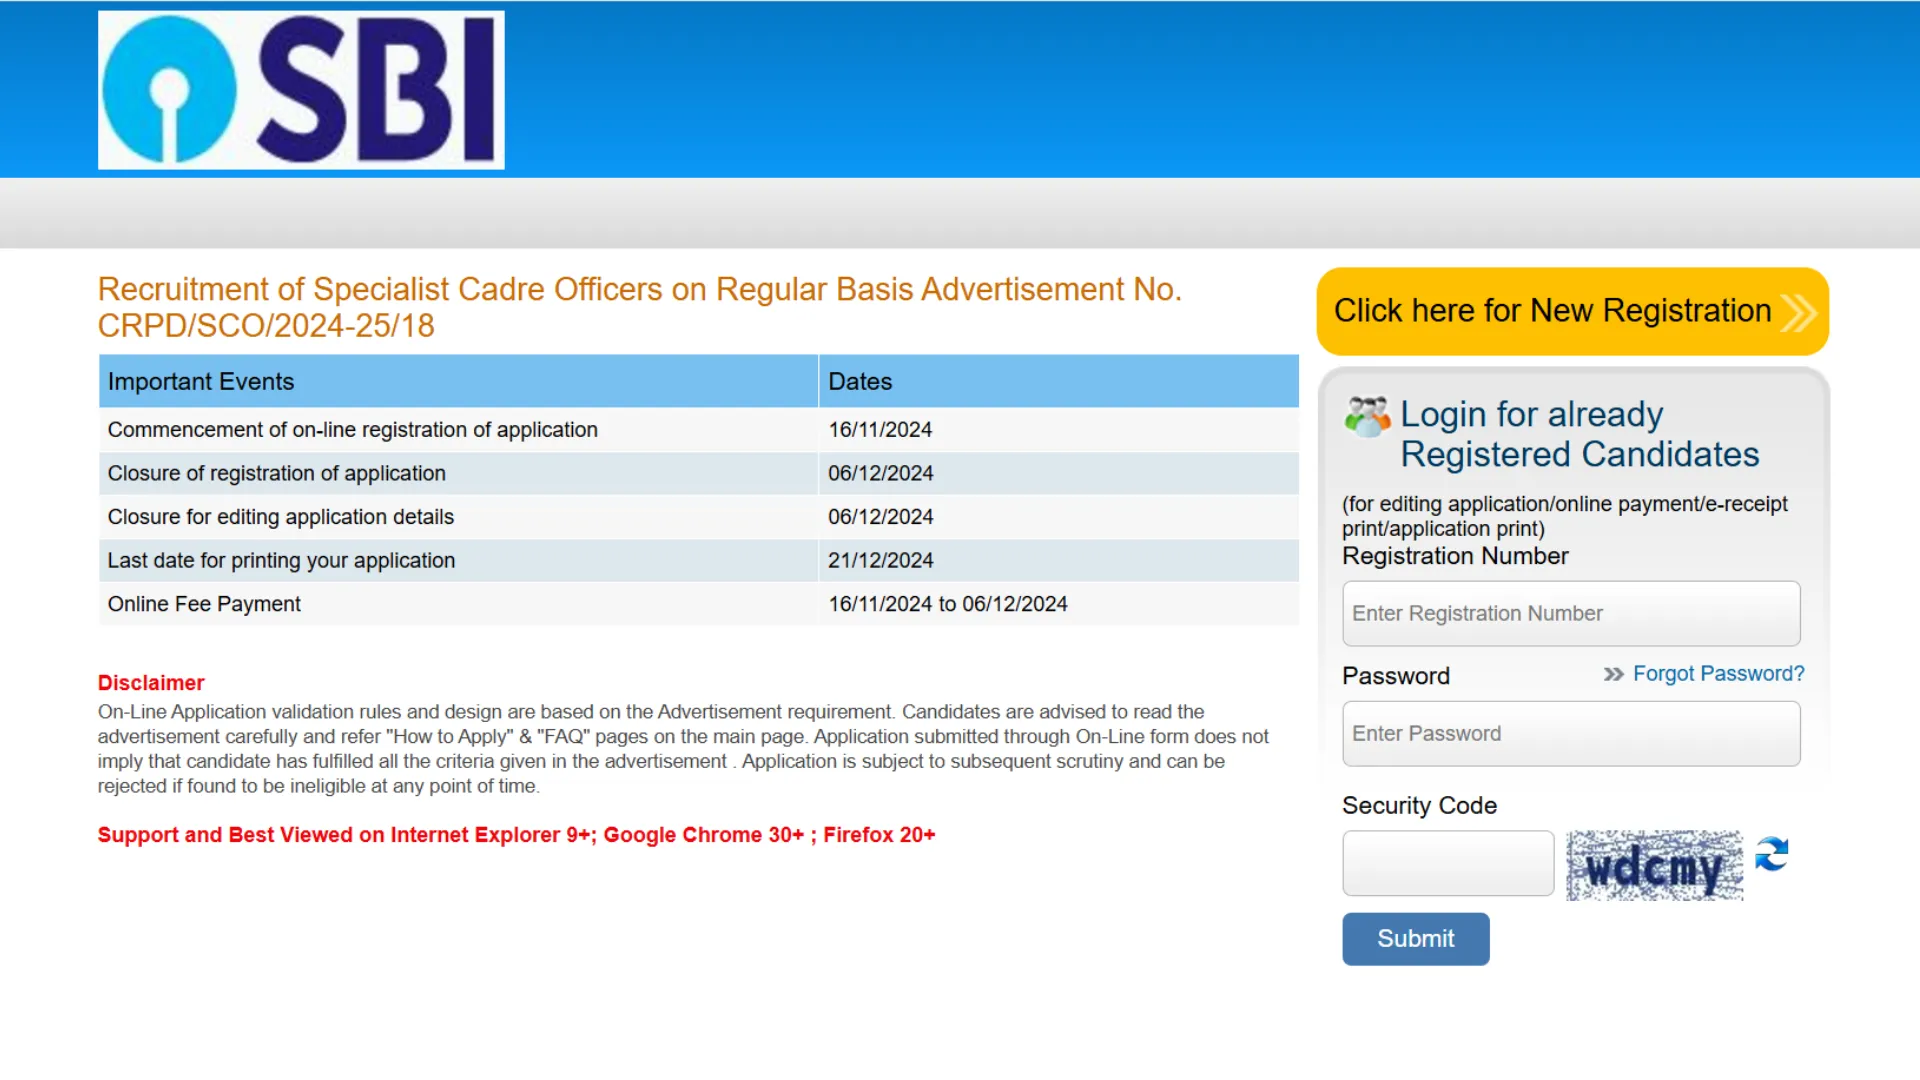Click the Password field label
1920x1080 pixels.
(x=1395, y=676)
